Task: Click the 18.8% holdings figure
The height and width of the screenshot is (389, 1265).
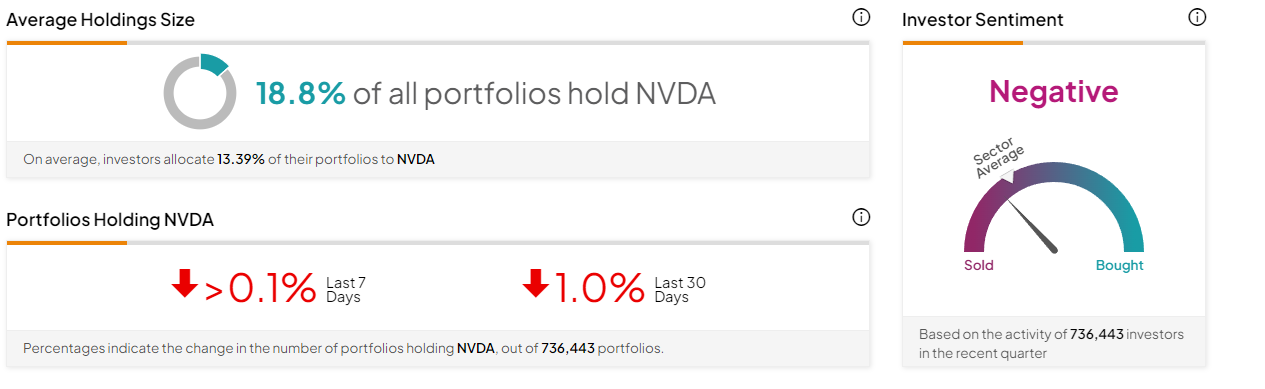Action: (301, 93)
